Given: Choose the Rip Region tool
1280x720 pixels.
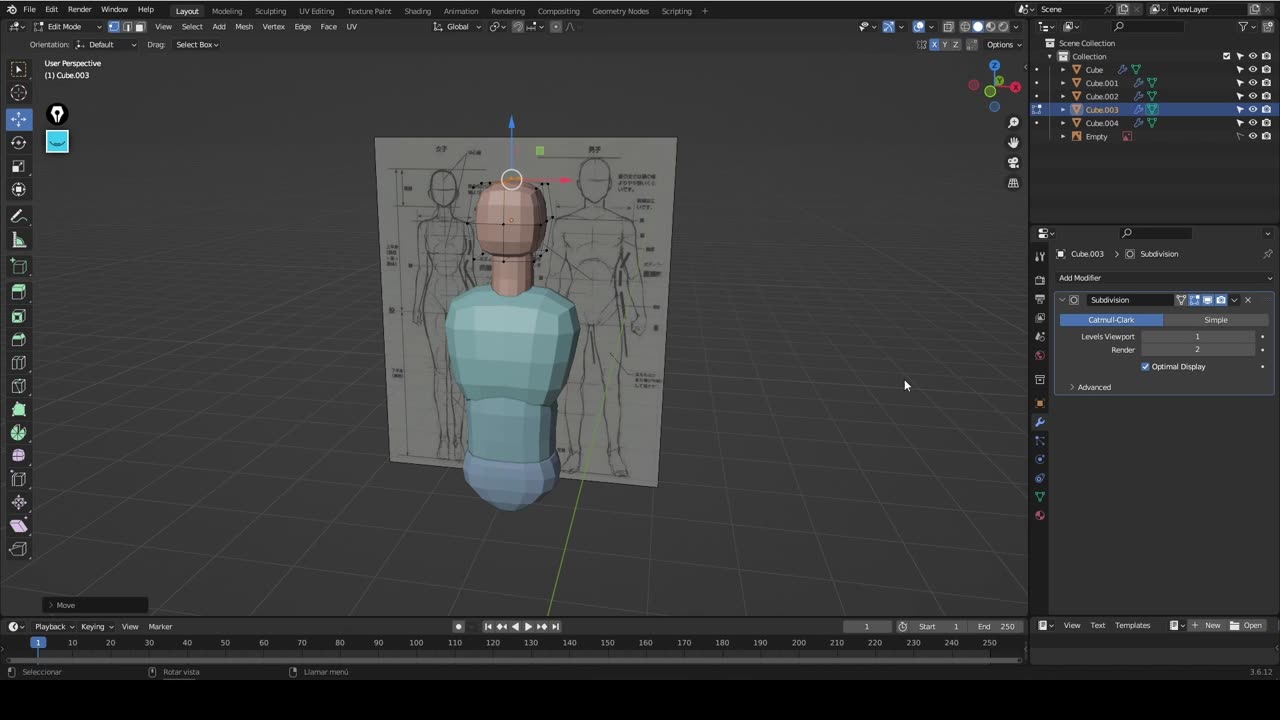Looking at the screenshot, I should coord(18,549).
